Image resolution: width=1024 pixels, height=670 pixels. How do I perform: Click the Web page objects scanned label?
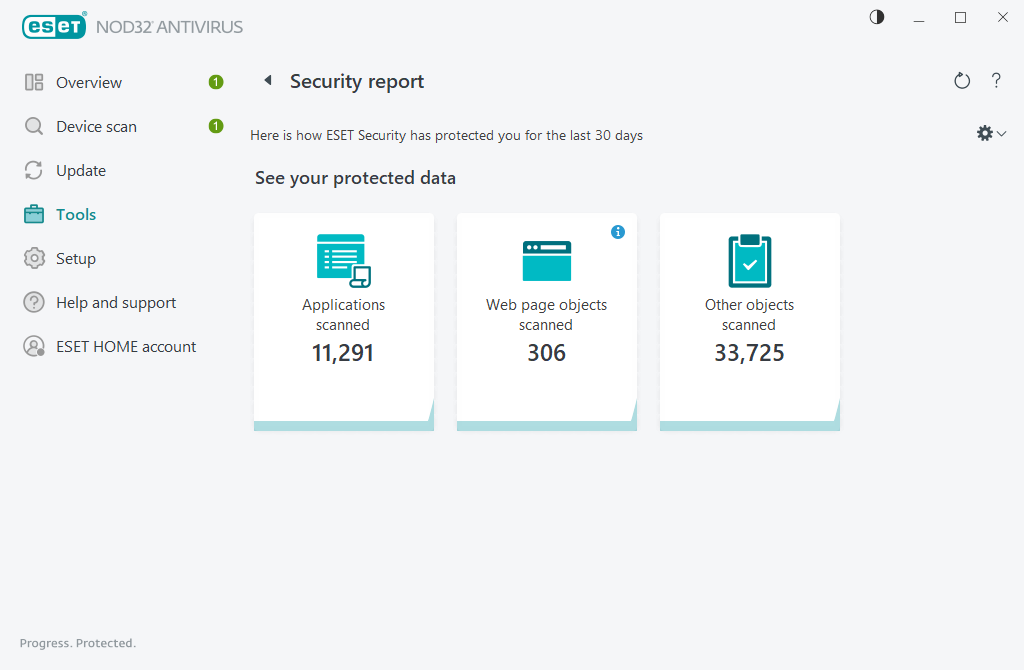[547, 315]
